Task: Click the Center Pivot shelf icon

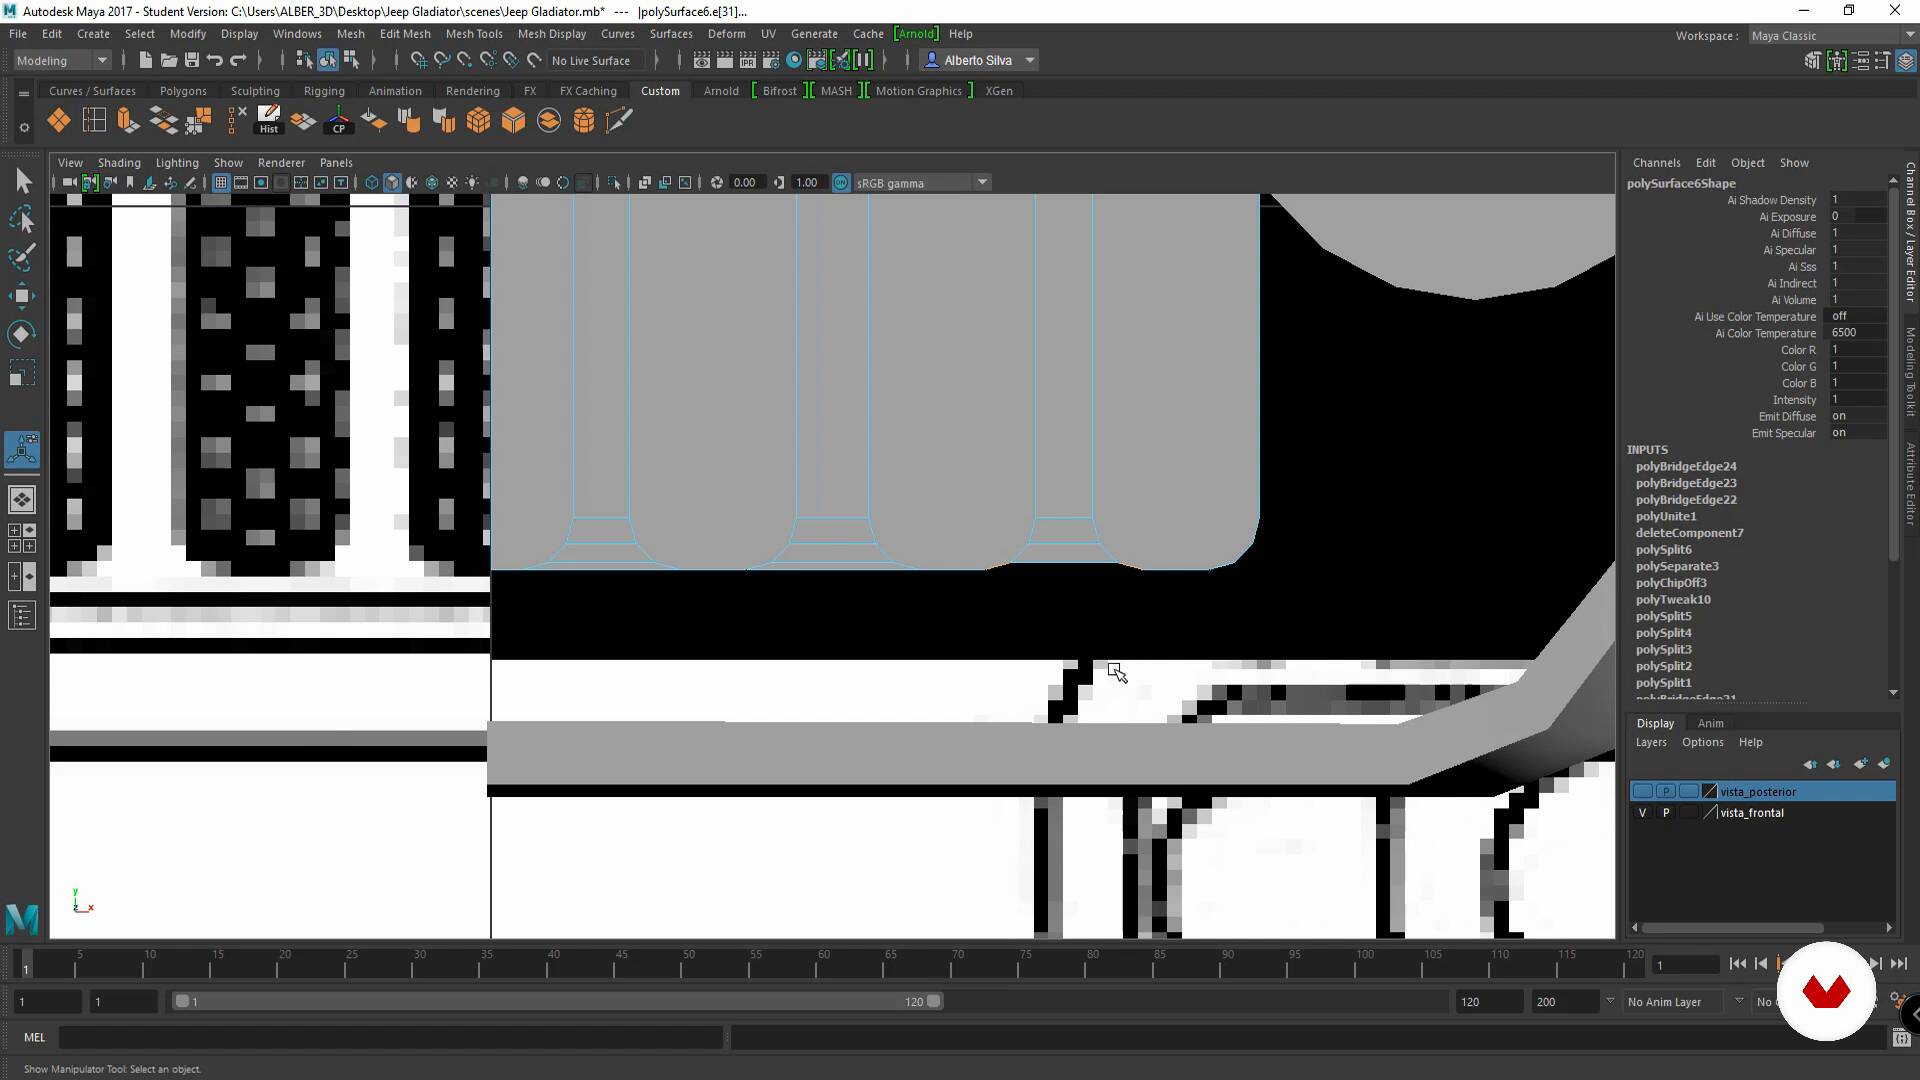Action: 339,120
